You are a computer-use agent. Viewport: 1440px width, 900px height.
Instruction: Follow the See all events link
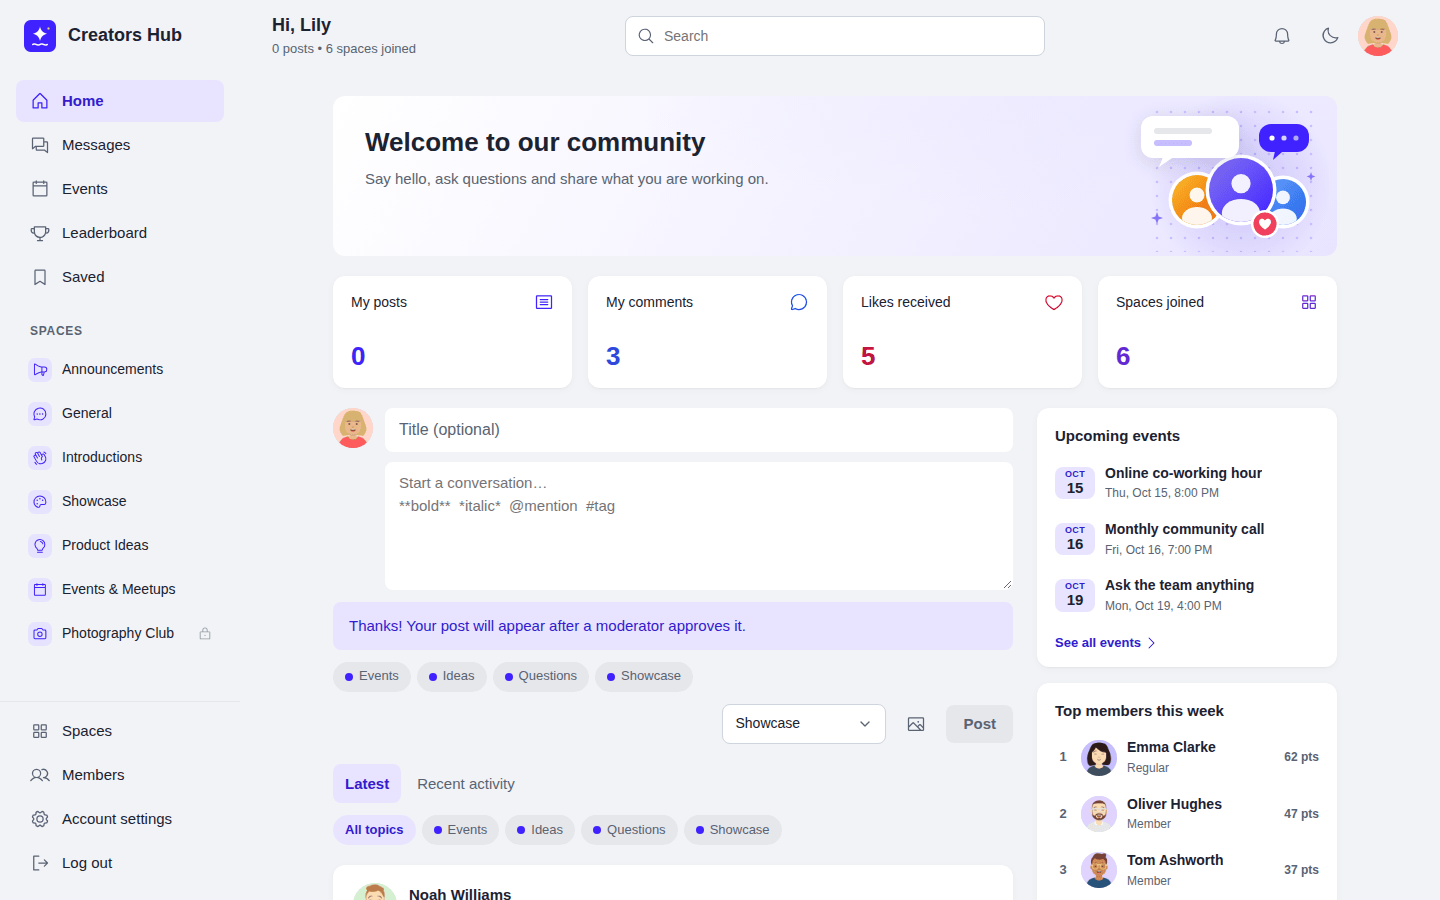pos(1105,643)
